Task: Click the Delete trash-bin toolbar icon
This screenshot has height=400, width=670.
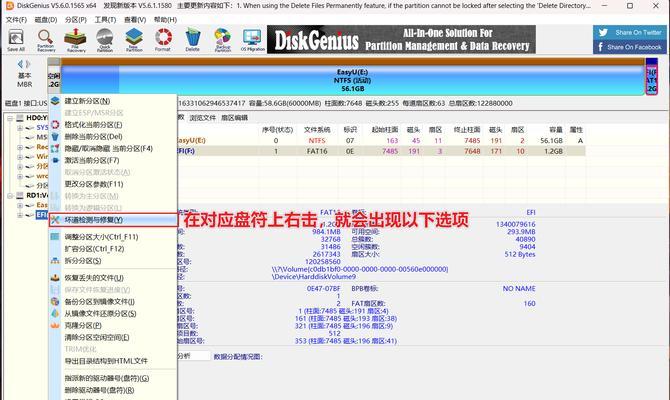Action: [x=193, y=40]
